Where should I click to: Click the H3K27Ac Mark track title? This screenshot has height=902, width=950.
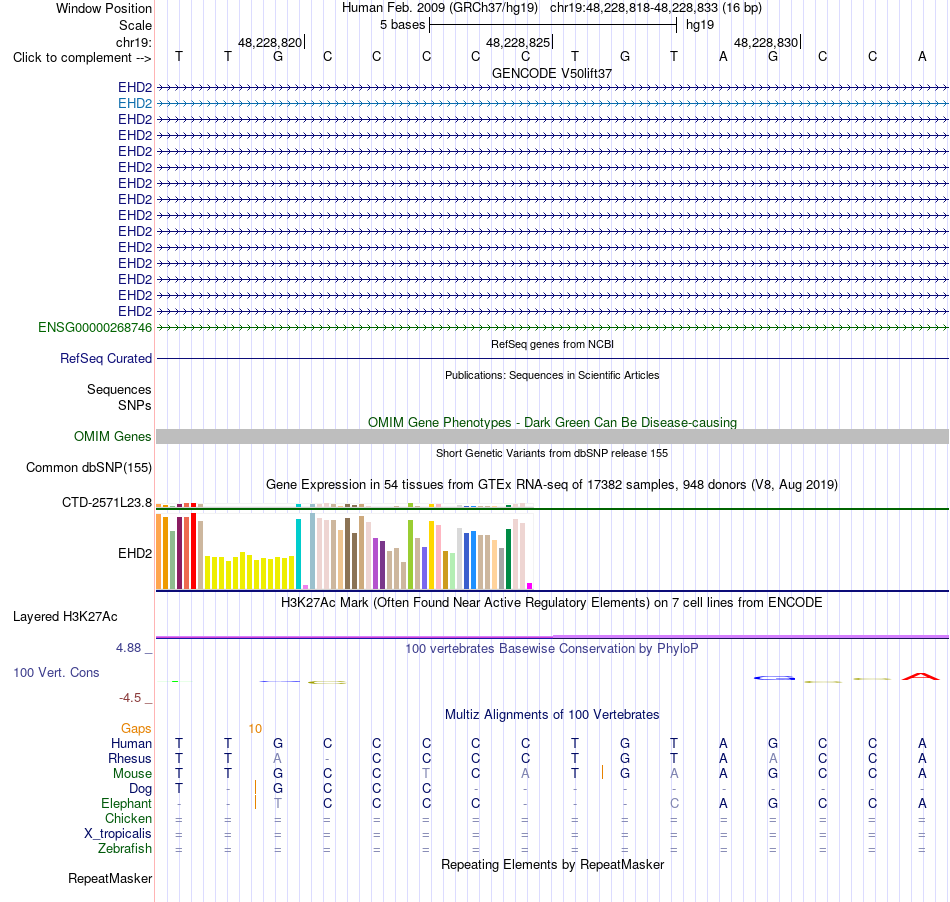pos(552,603)
